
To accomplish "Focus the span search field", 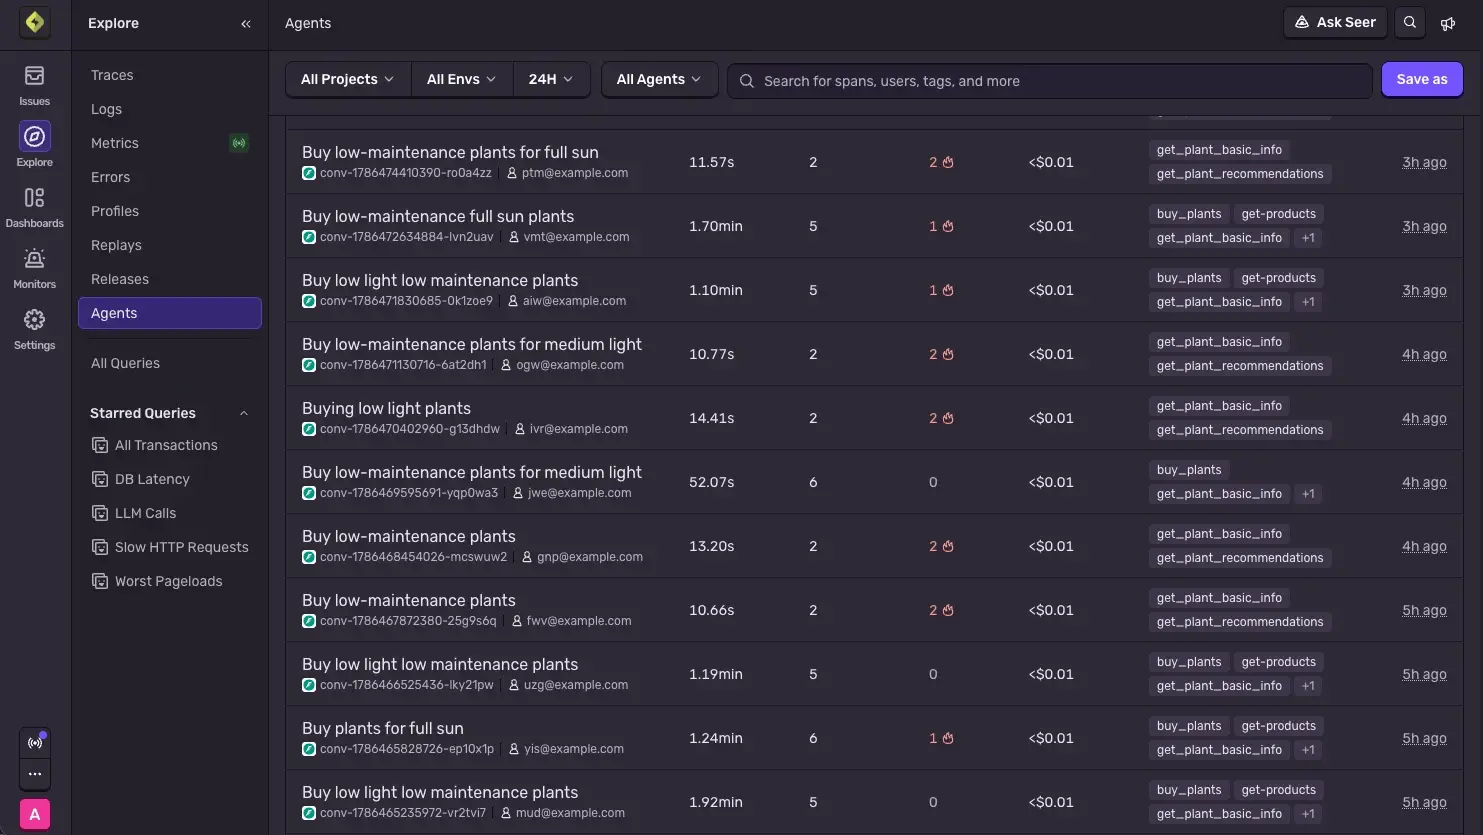I will pos(1049,81).
